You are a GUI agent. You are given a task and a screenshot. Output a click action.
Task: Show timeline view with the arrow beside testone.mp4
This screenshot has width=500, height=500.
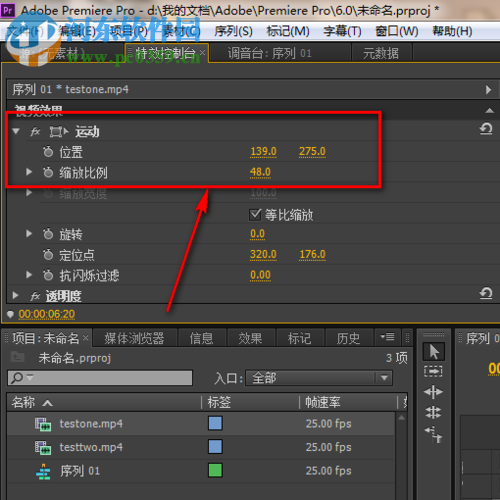click(x=488, y=89)
